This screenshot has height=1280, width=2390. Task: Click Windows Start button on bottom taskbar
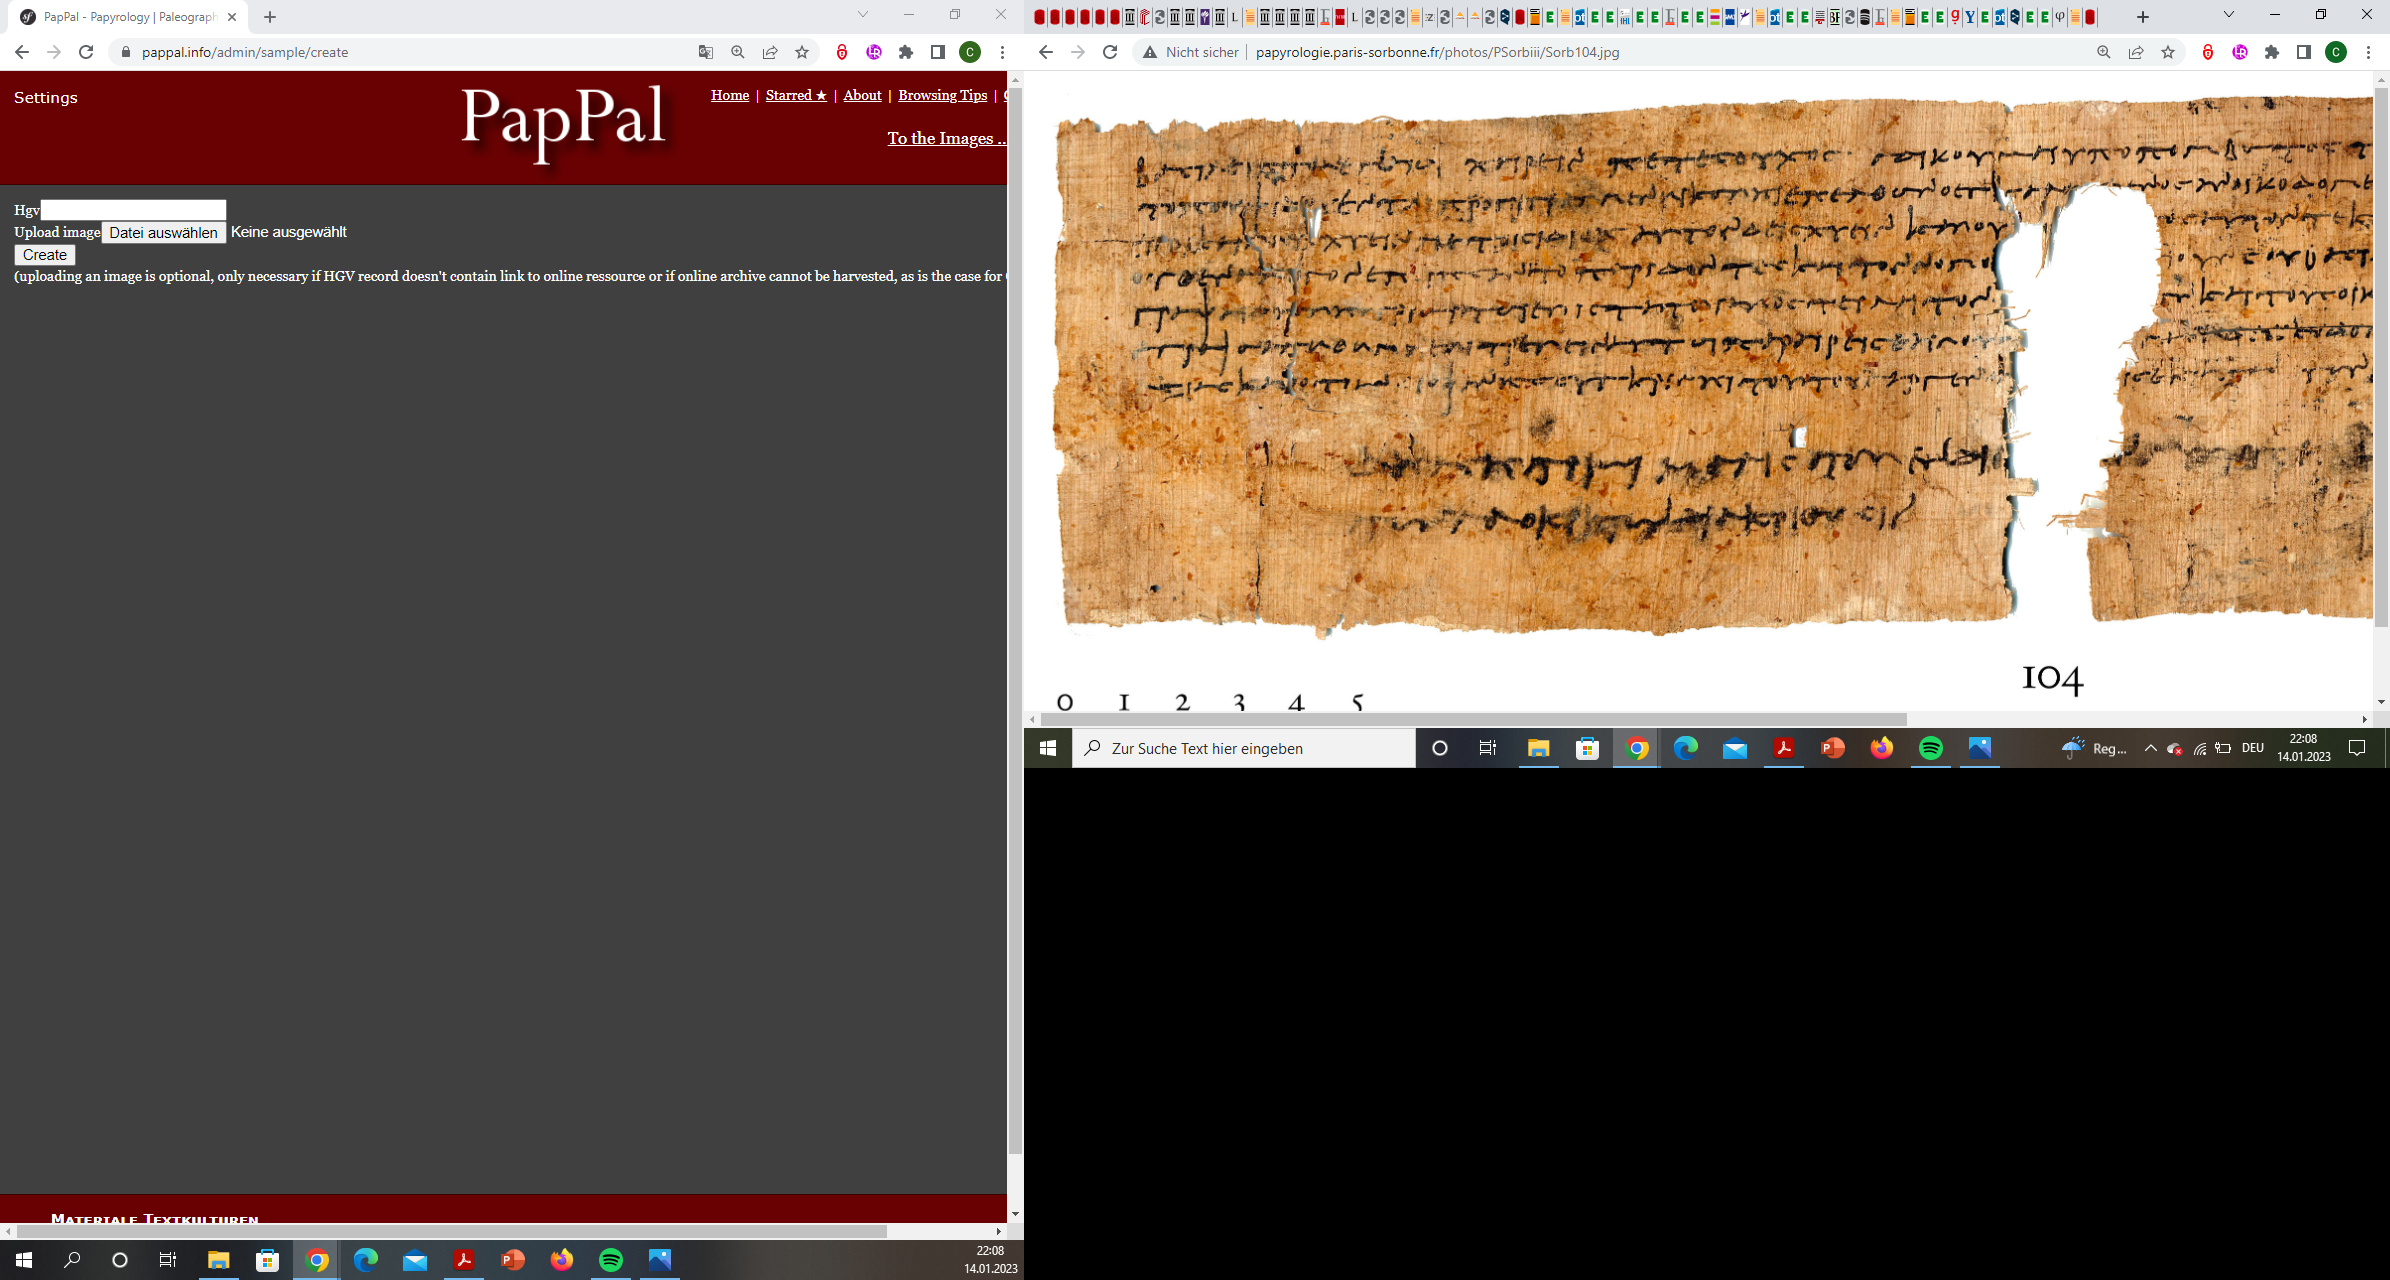click(x=24, y=1260)
